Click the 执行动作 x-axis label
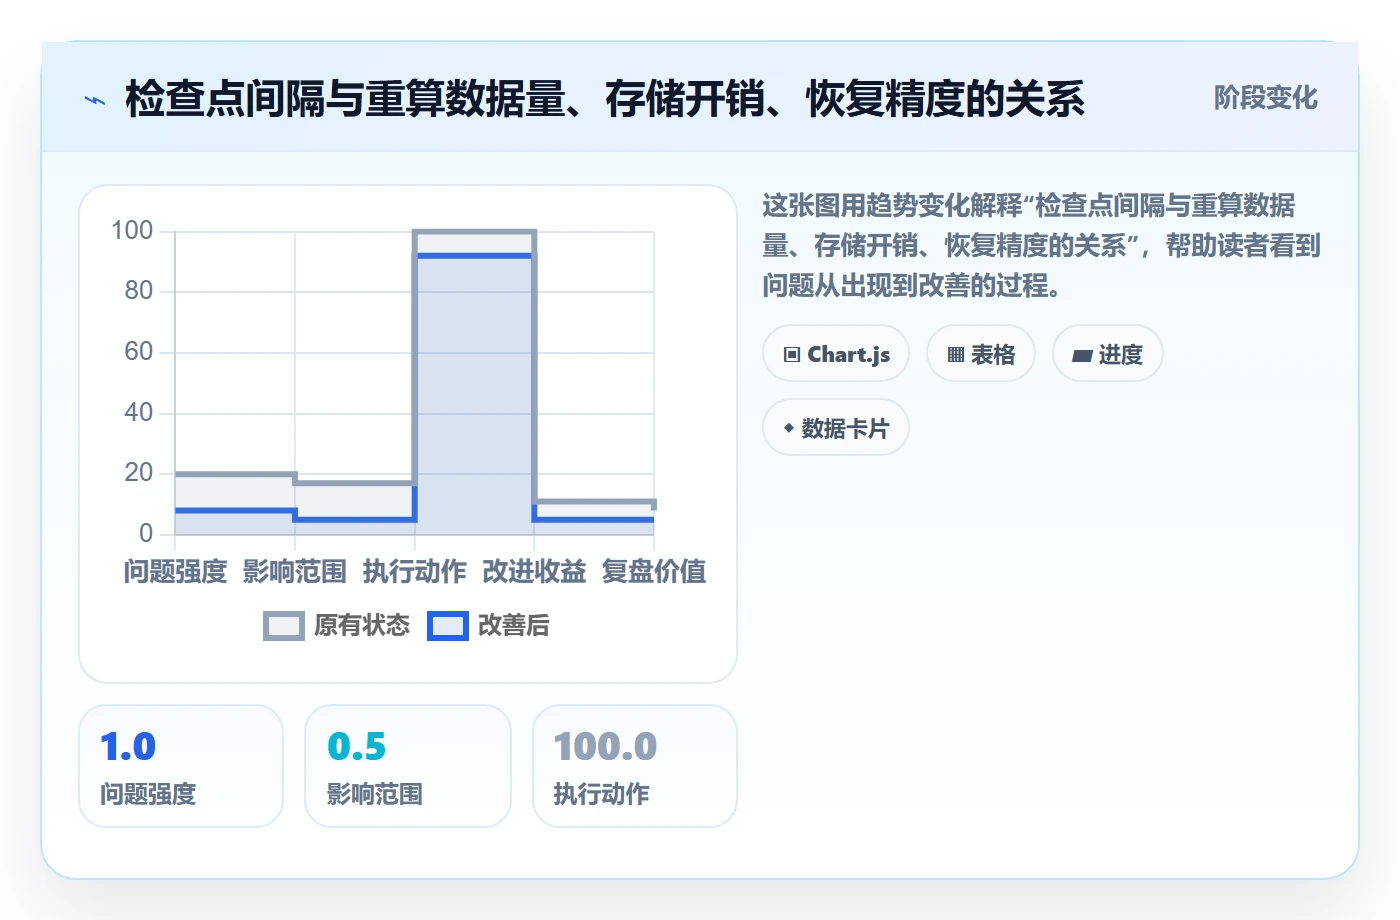 pos(414,572)
